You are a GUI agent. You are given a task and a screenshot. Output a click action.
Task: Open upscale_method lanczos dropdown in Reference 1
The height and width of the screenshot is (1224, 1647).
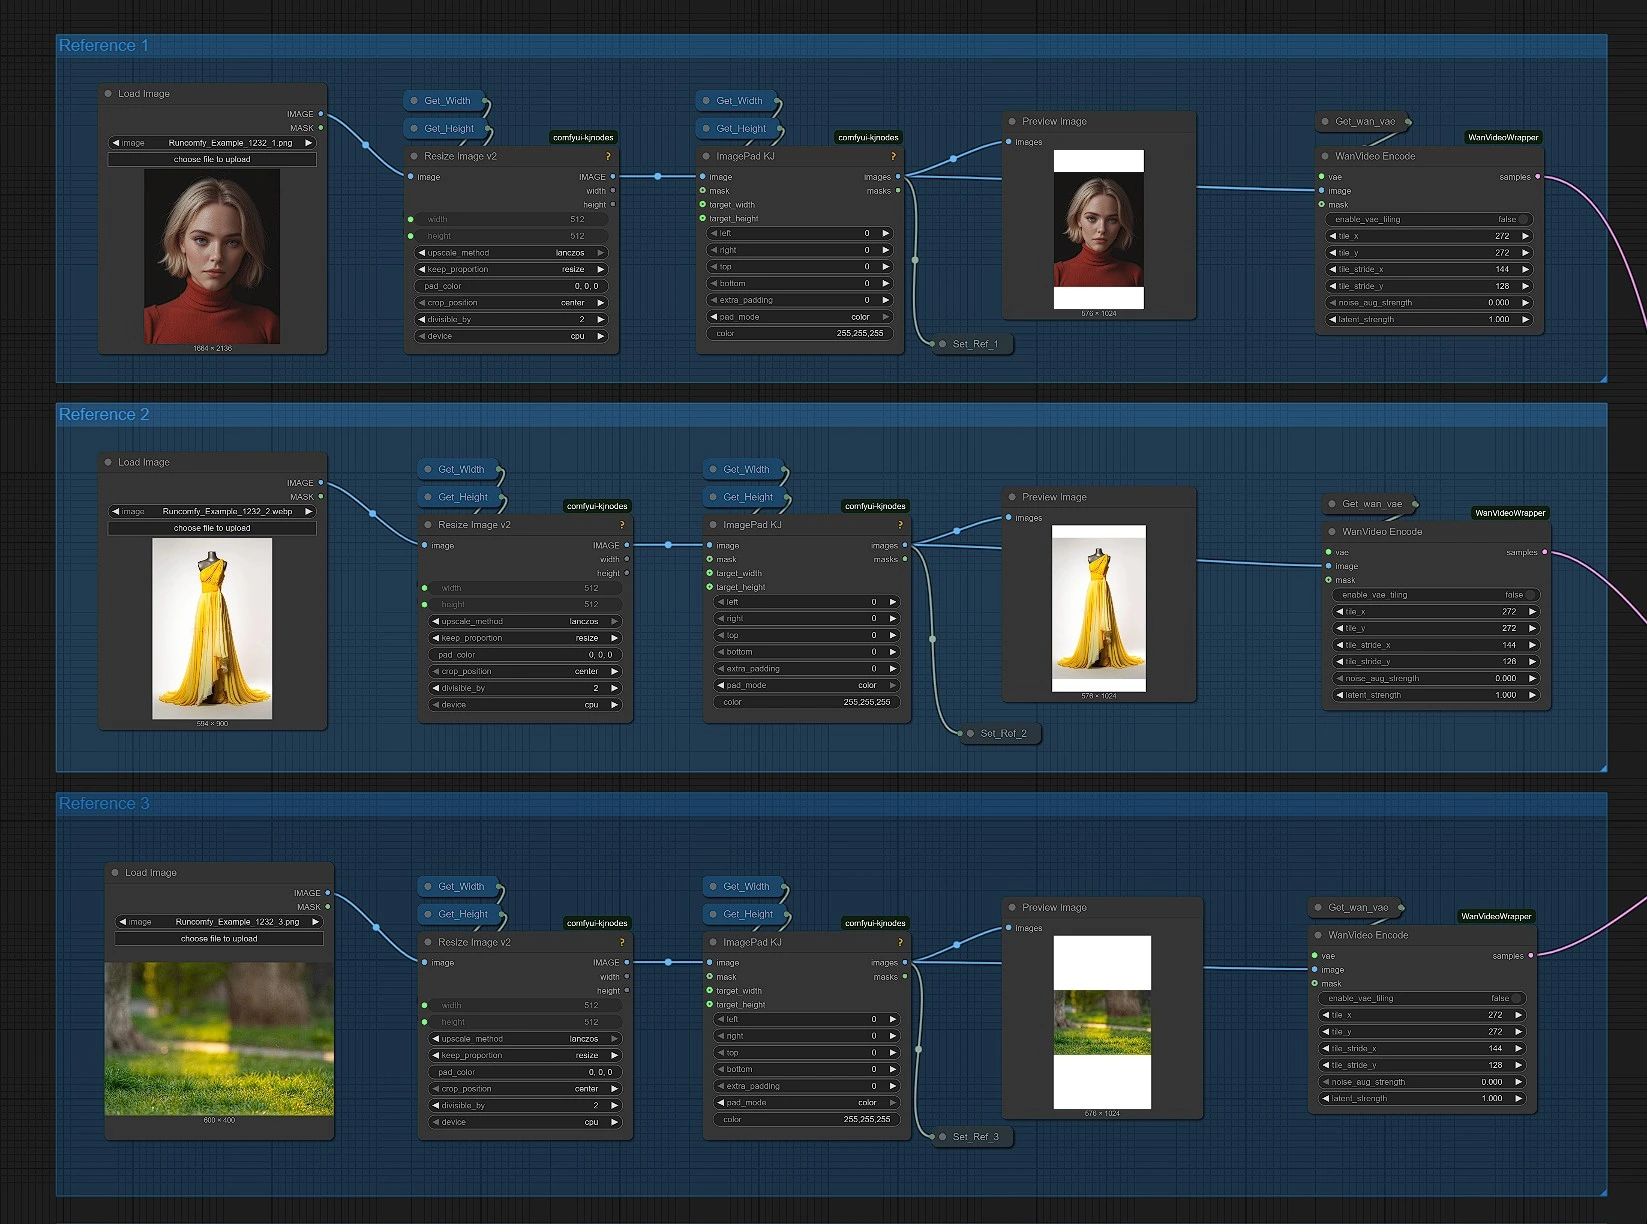coord(511,253)
